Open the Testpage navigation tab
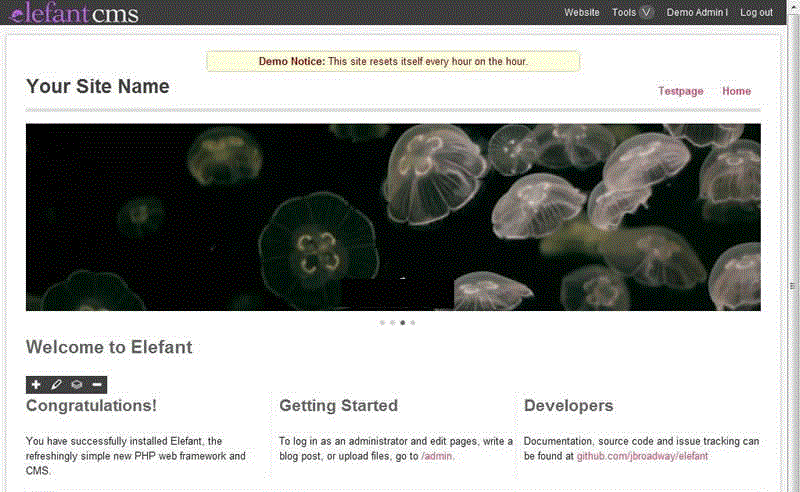 (680, 91)
